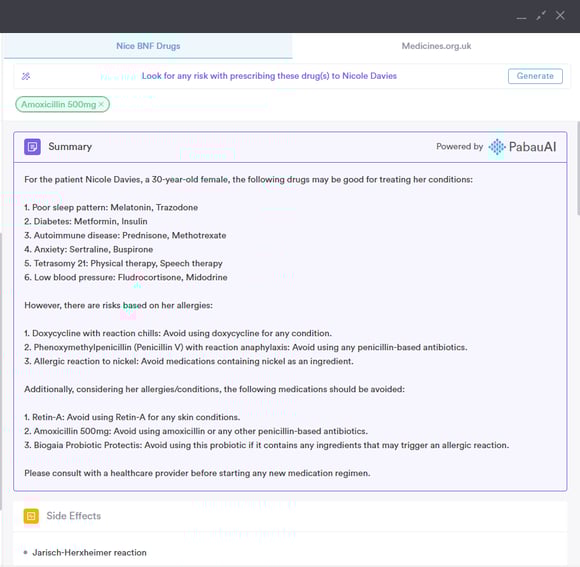This screenshot has height=567, width=580.
Task: Select the Jarisch-Herxheimer reaction item
Action: [x=89, y=553]
